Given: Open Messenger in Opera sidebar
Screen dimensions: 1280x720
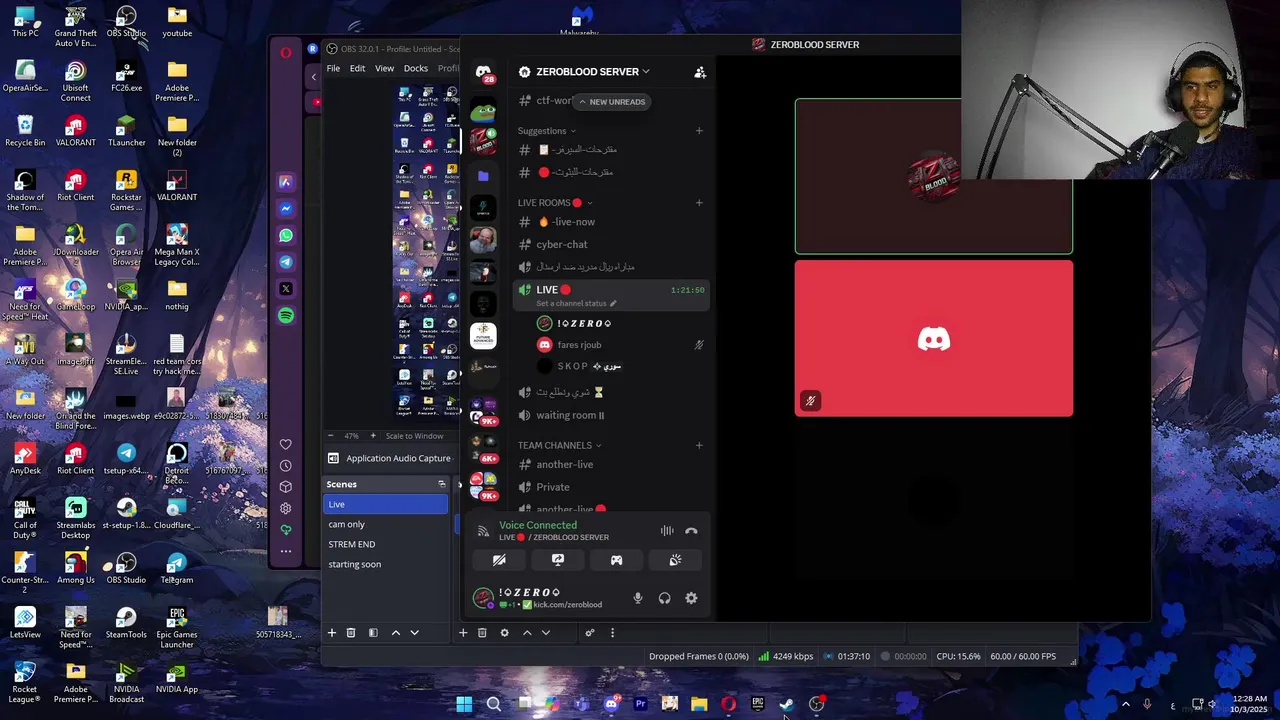Looking at the screenshot, I should point(286,209).
